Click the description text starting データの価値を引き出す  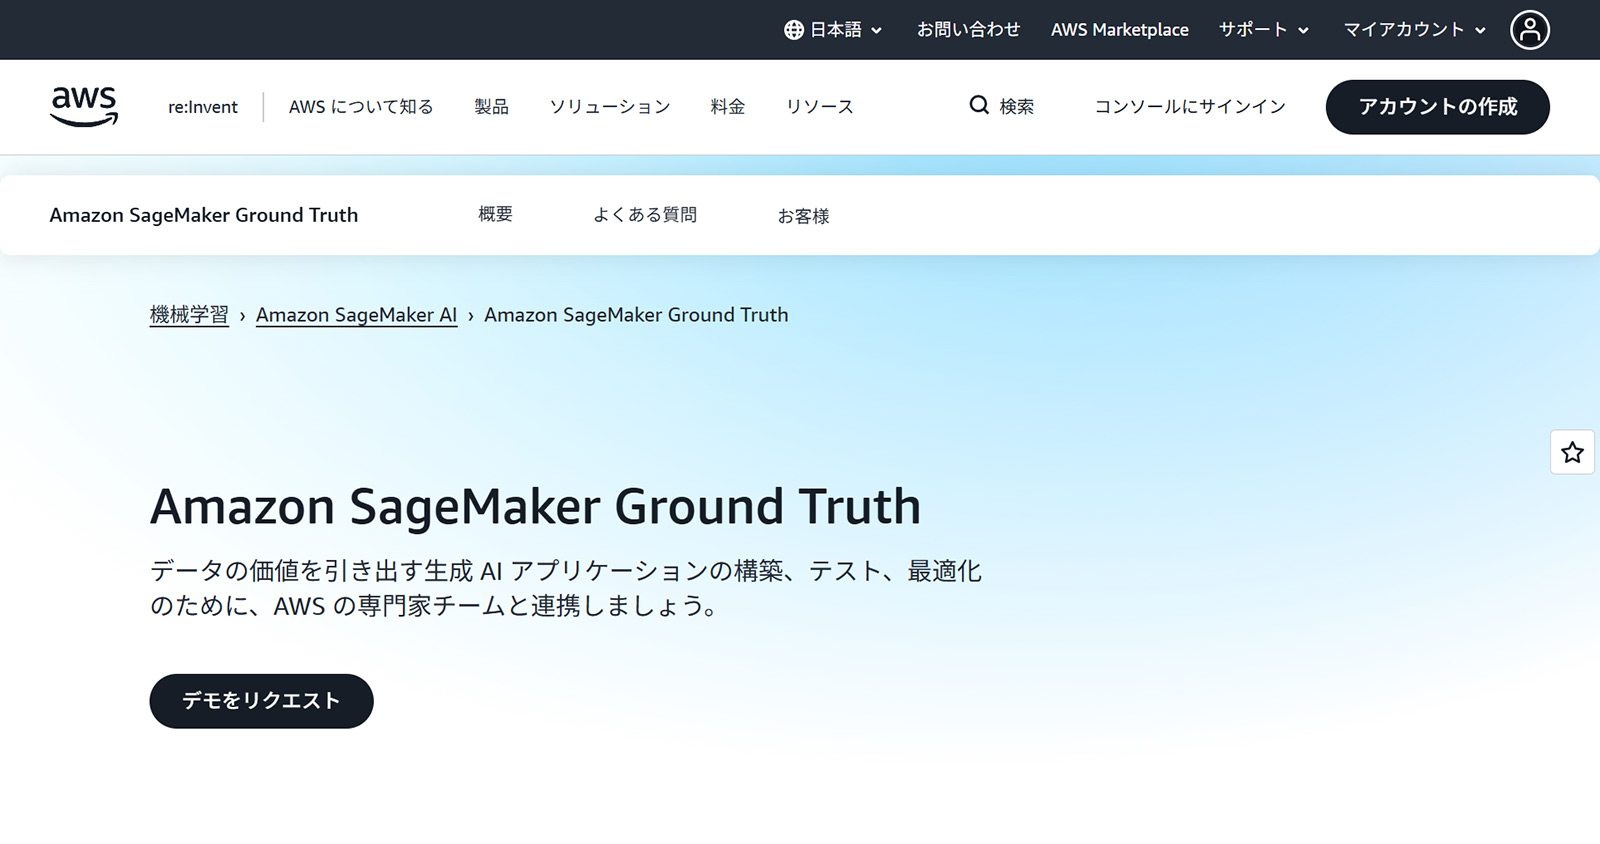point(566,588)
